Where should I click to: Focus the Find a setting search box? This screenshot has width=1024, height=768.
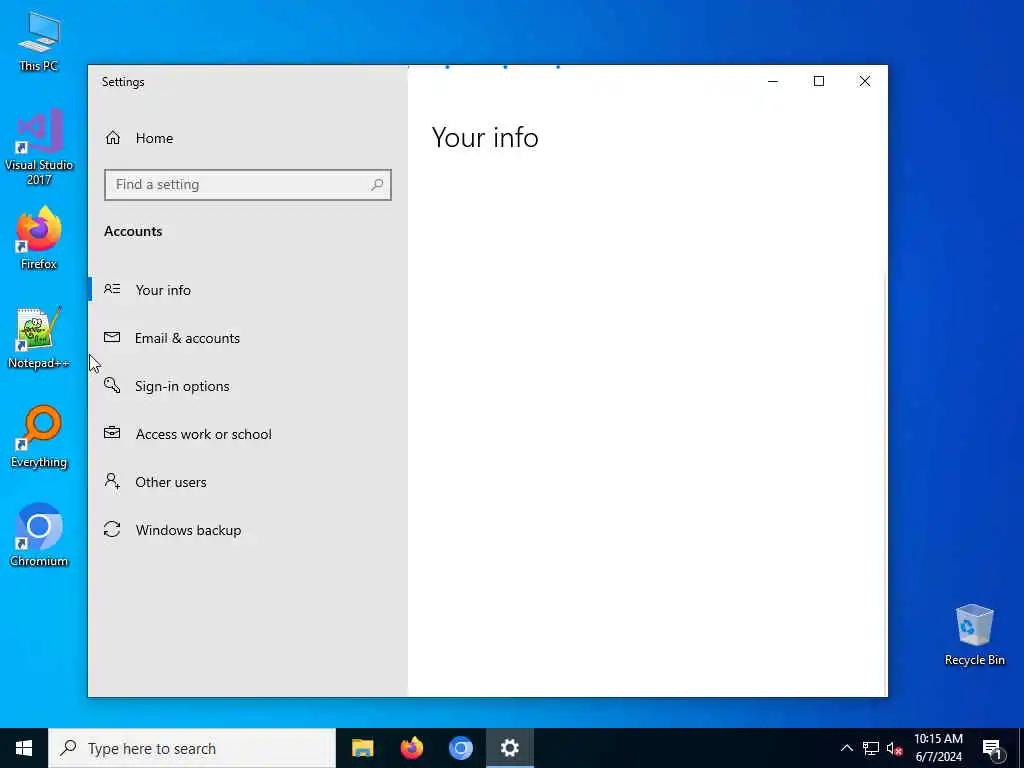[248, 185]
